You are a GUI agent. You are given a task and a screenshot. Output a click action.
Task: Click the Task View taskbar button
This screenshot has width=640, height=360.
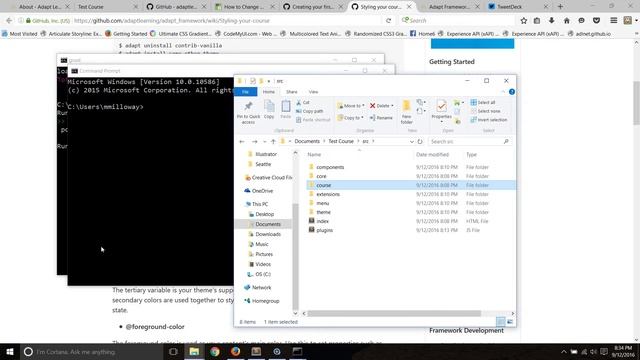[x=173, y=351]
